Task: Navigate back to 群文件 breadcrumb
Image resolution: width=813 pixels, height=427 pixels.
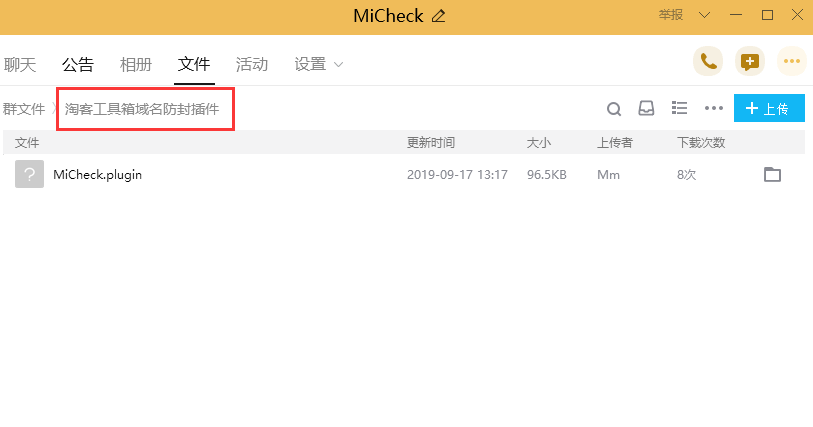Action: (24, 109)
